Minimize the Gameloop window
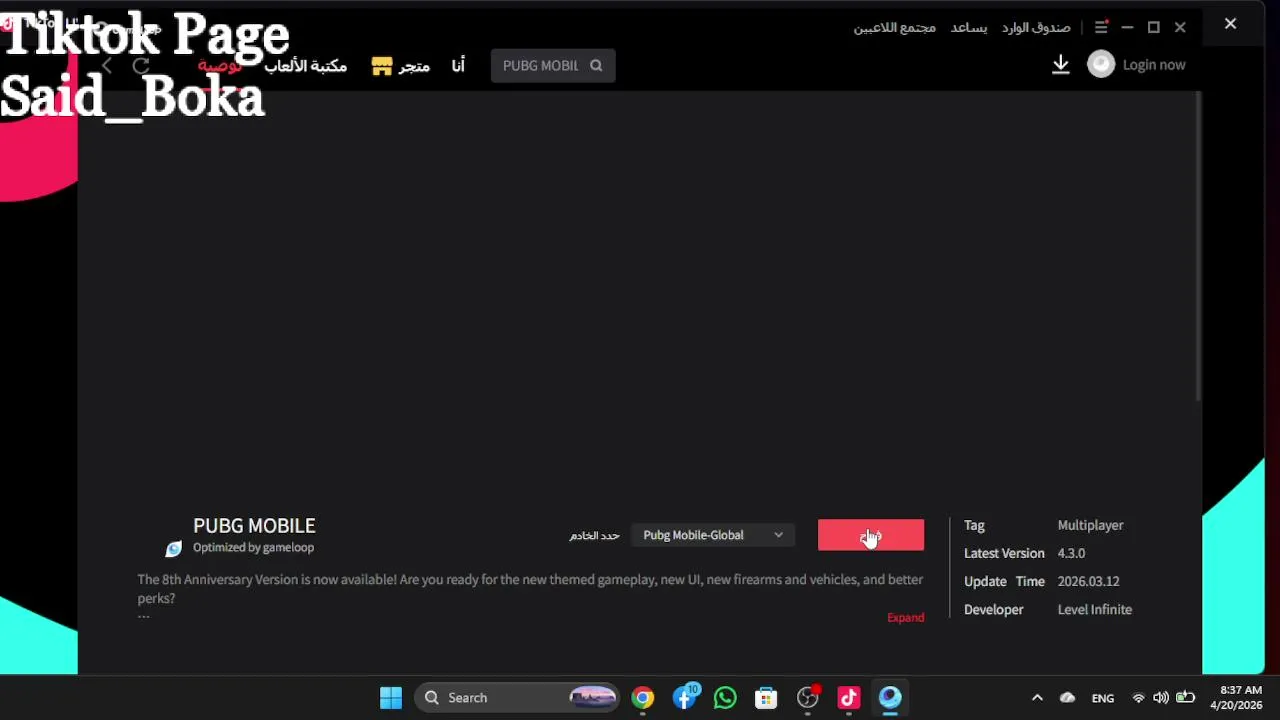This screenshot has width=1280, height=720. point(1127,28)
